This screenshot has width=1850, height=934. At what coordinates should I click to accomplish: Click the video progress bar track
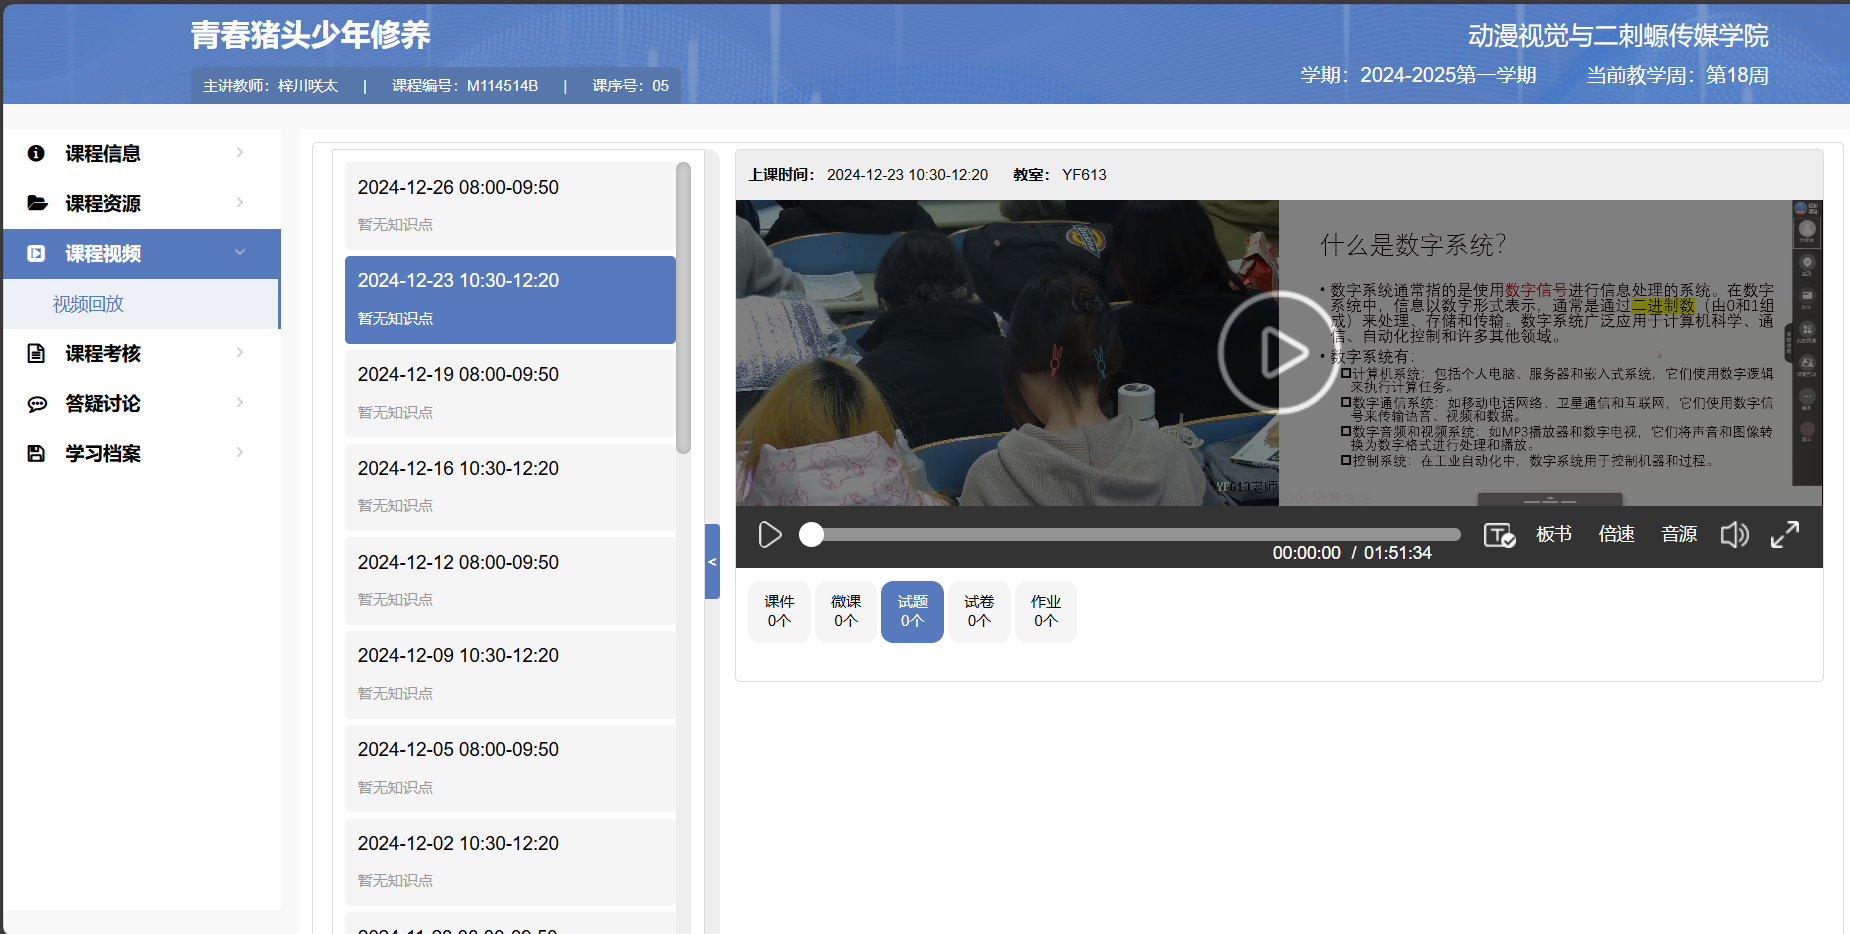pos(1136,535)
